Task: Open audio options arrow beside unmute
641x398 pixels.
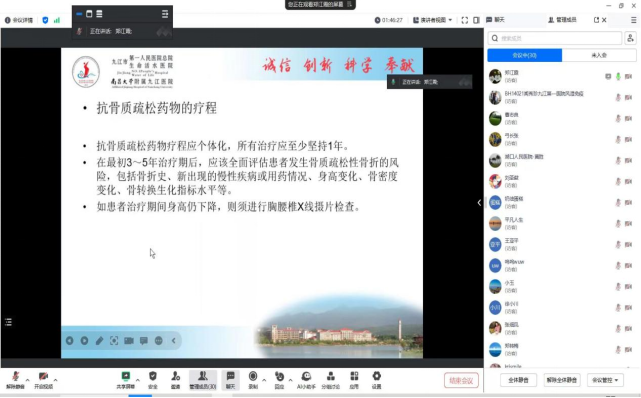Action: tap(28, 380)
